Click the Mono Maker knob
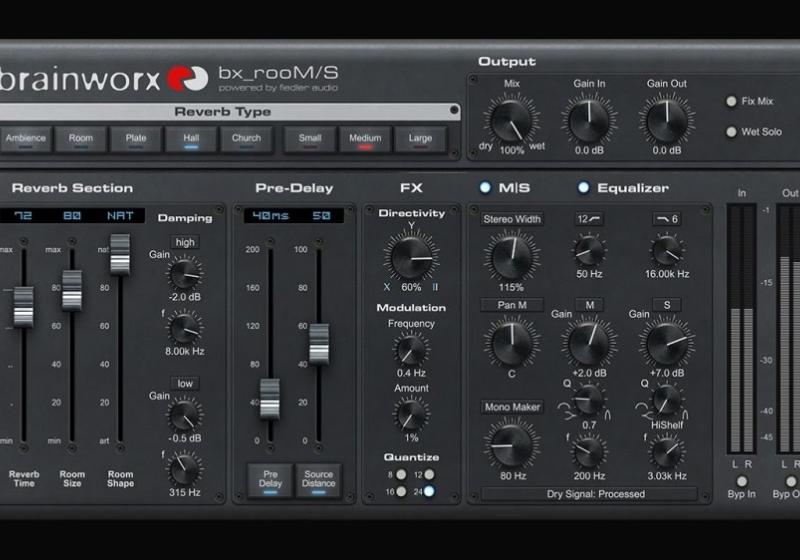Viewport: 800px width, 560px height. [512, 441]
